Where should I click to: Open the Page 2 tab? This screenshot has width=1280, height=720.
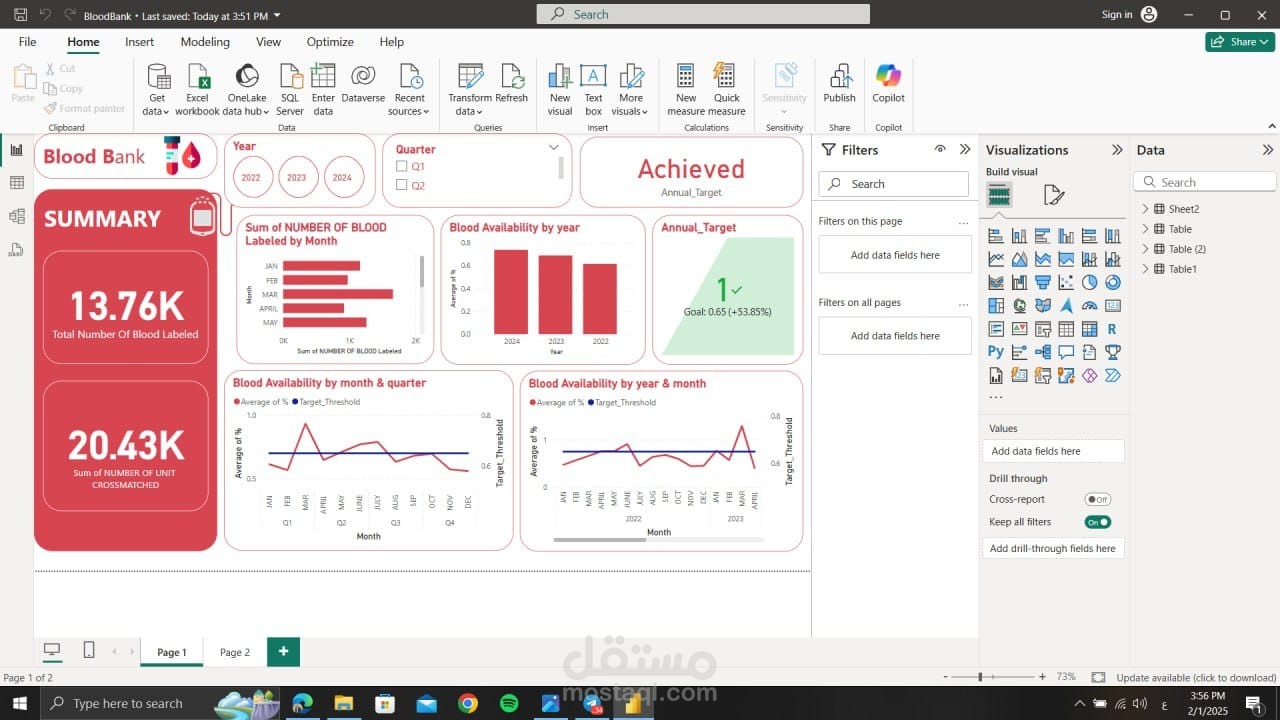[235, 652]
